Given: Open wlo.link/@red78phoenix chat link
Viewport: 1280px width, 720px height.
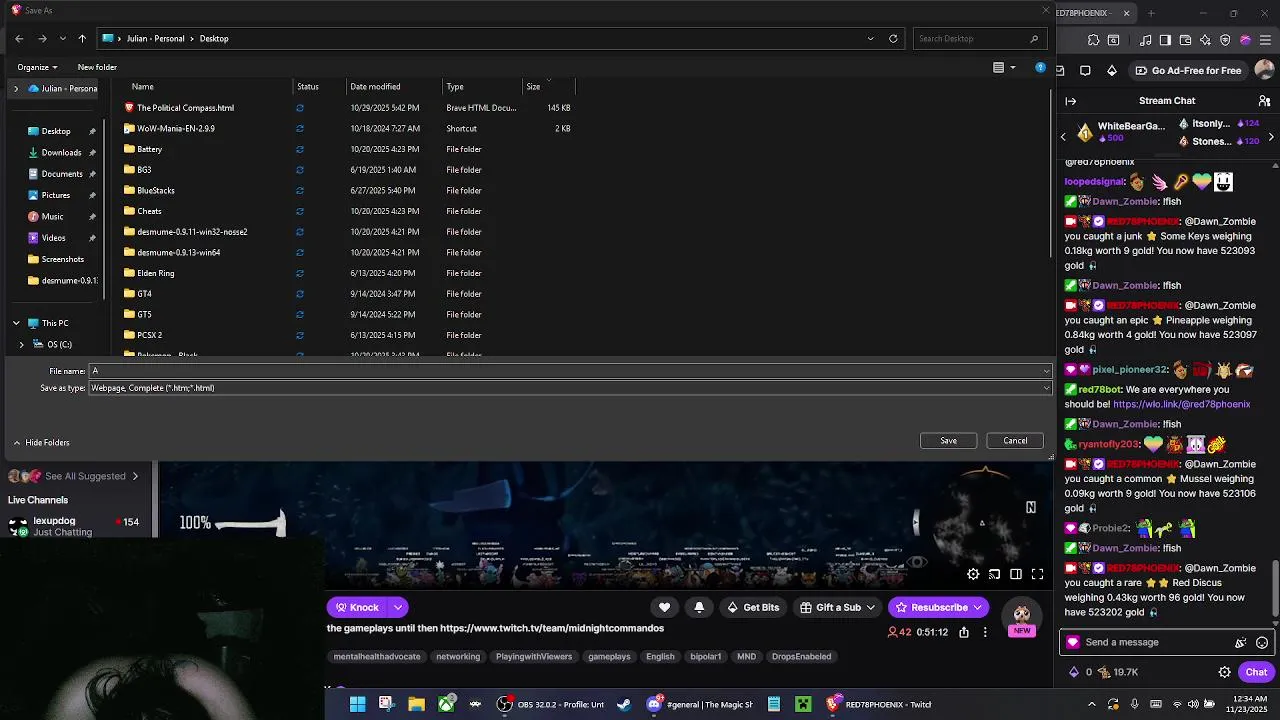Looking at the screenshot, I should 1181,404.
